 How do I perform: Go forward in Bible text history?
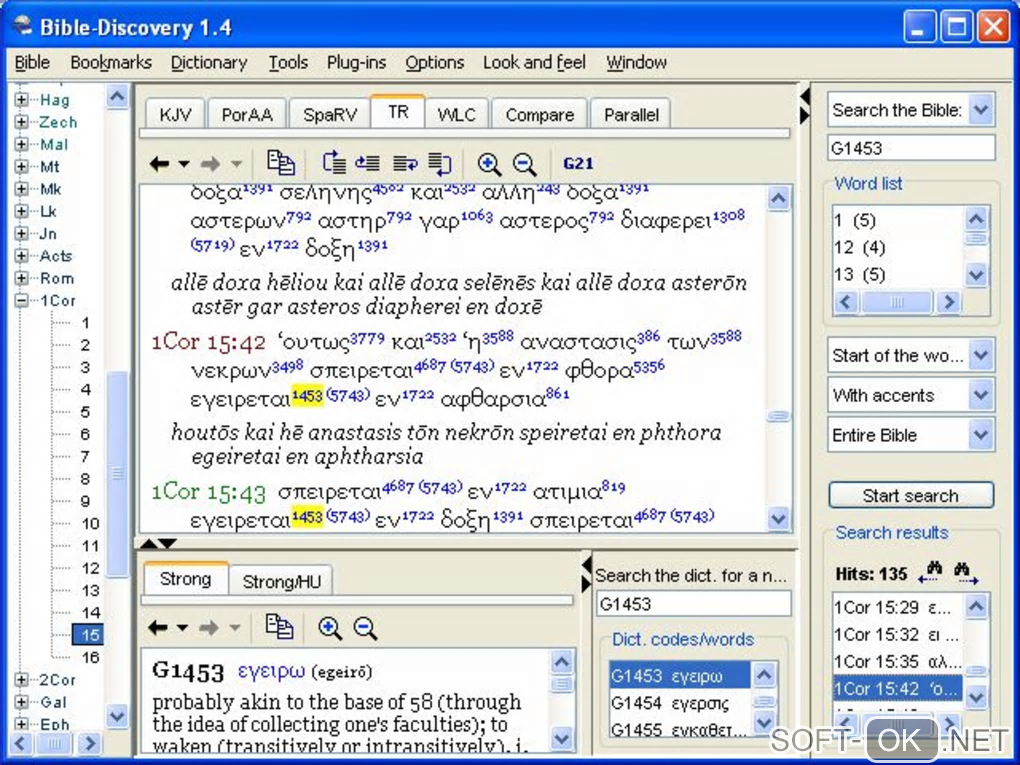pos(209,164)
